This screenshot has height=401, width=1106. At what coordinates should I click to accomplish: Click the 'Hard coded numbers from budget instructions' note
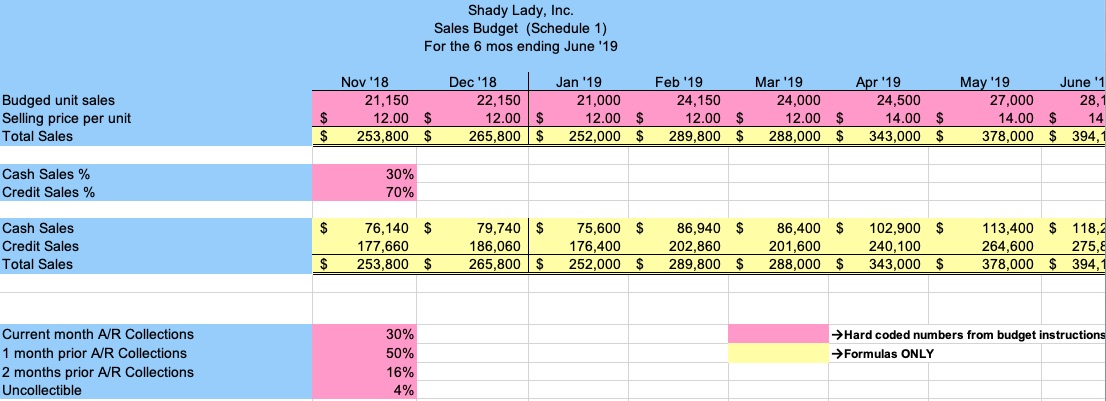(x=968, y=334)
